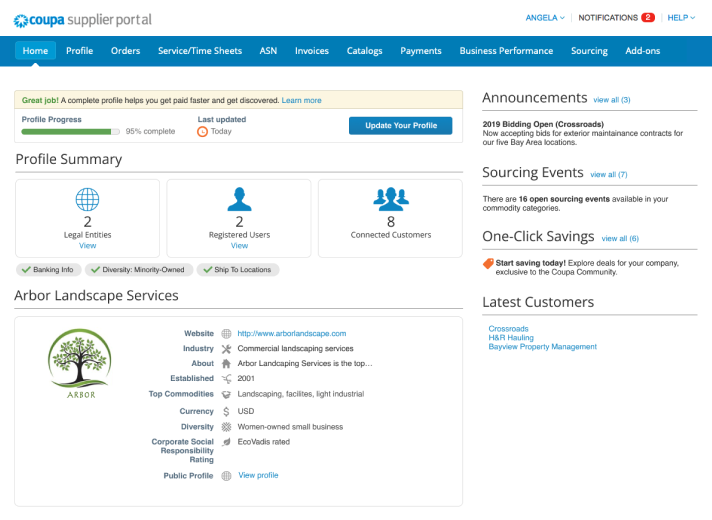Click the Diversity: Minority-Owned checkmark badge
Image resolution: width=712 pixels, height=520 pixels.
(138, 269)
